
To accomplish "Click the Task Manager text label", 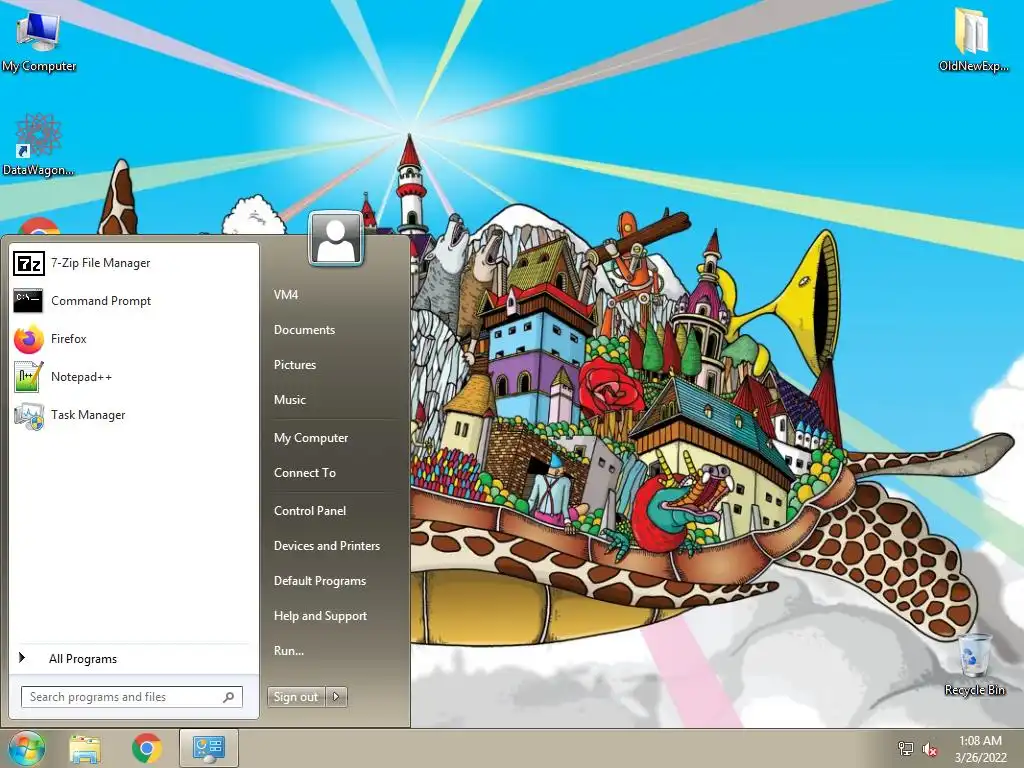I will tap(88, 415).
